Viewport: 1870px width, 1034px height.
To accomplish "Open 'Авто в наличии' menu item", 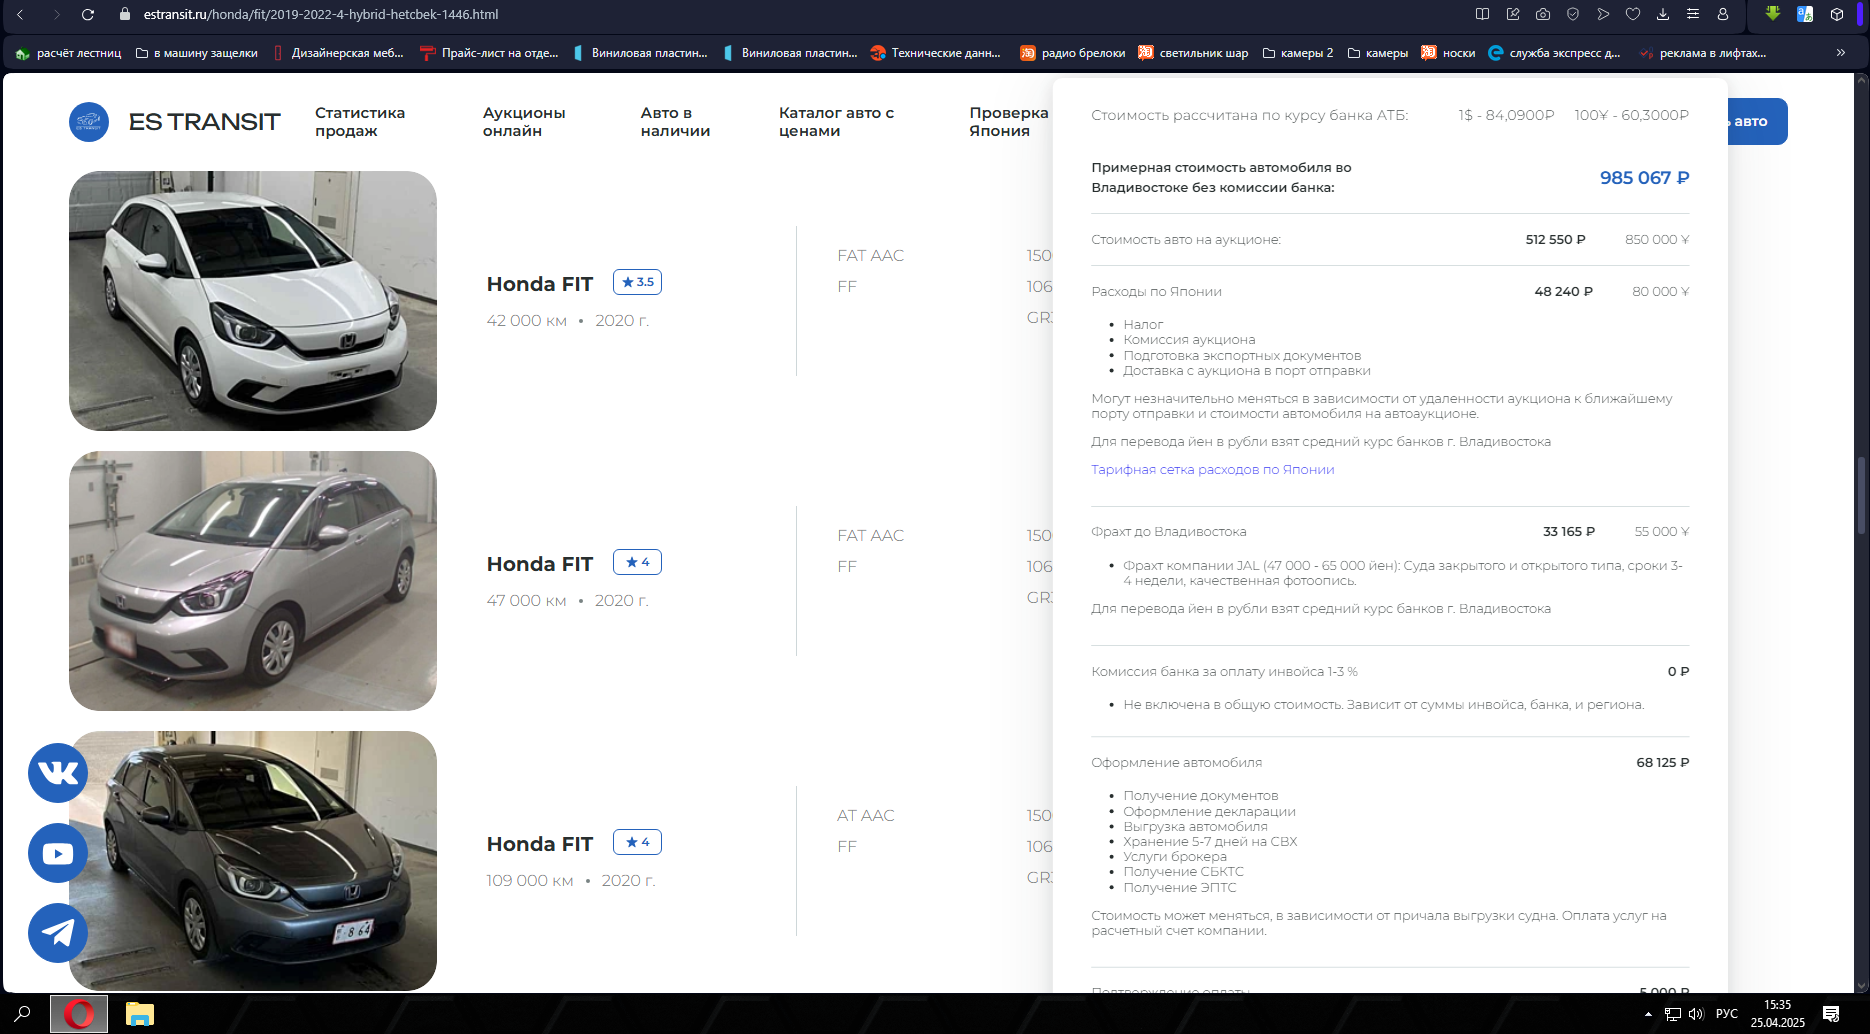I will [x=675, y=122].
